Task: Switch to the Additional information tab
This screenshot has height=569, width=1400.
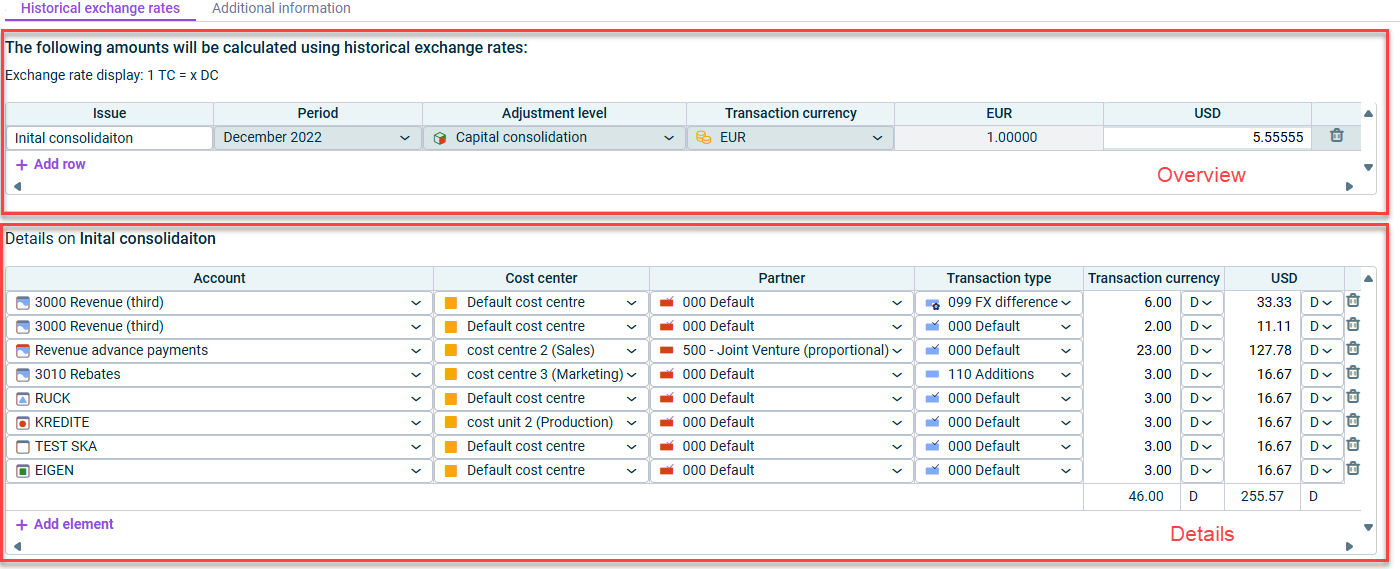Action: 281,9
